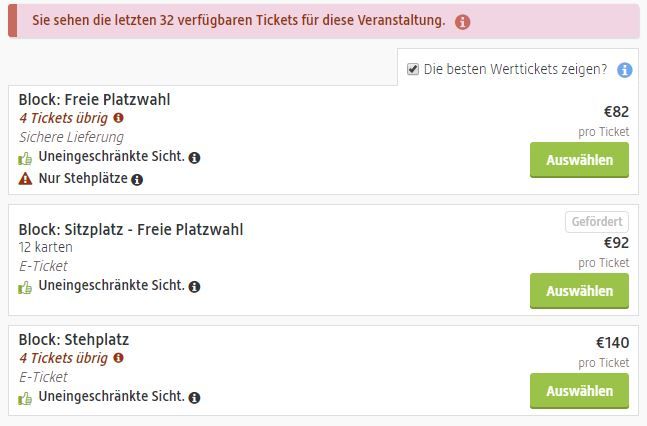Click info icon beside Uneingeschränkte Sicht in Sitzplatz block
The height and width of the screenshot is (426, 647).
pos(194,286)
